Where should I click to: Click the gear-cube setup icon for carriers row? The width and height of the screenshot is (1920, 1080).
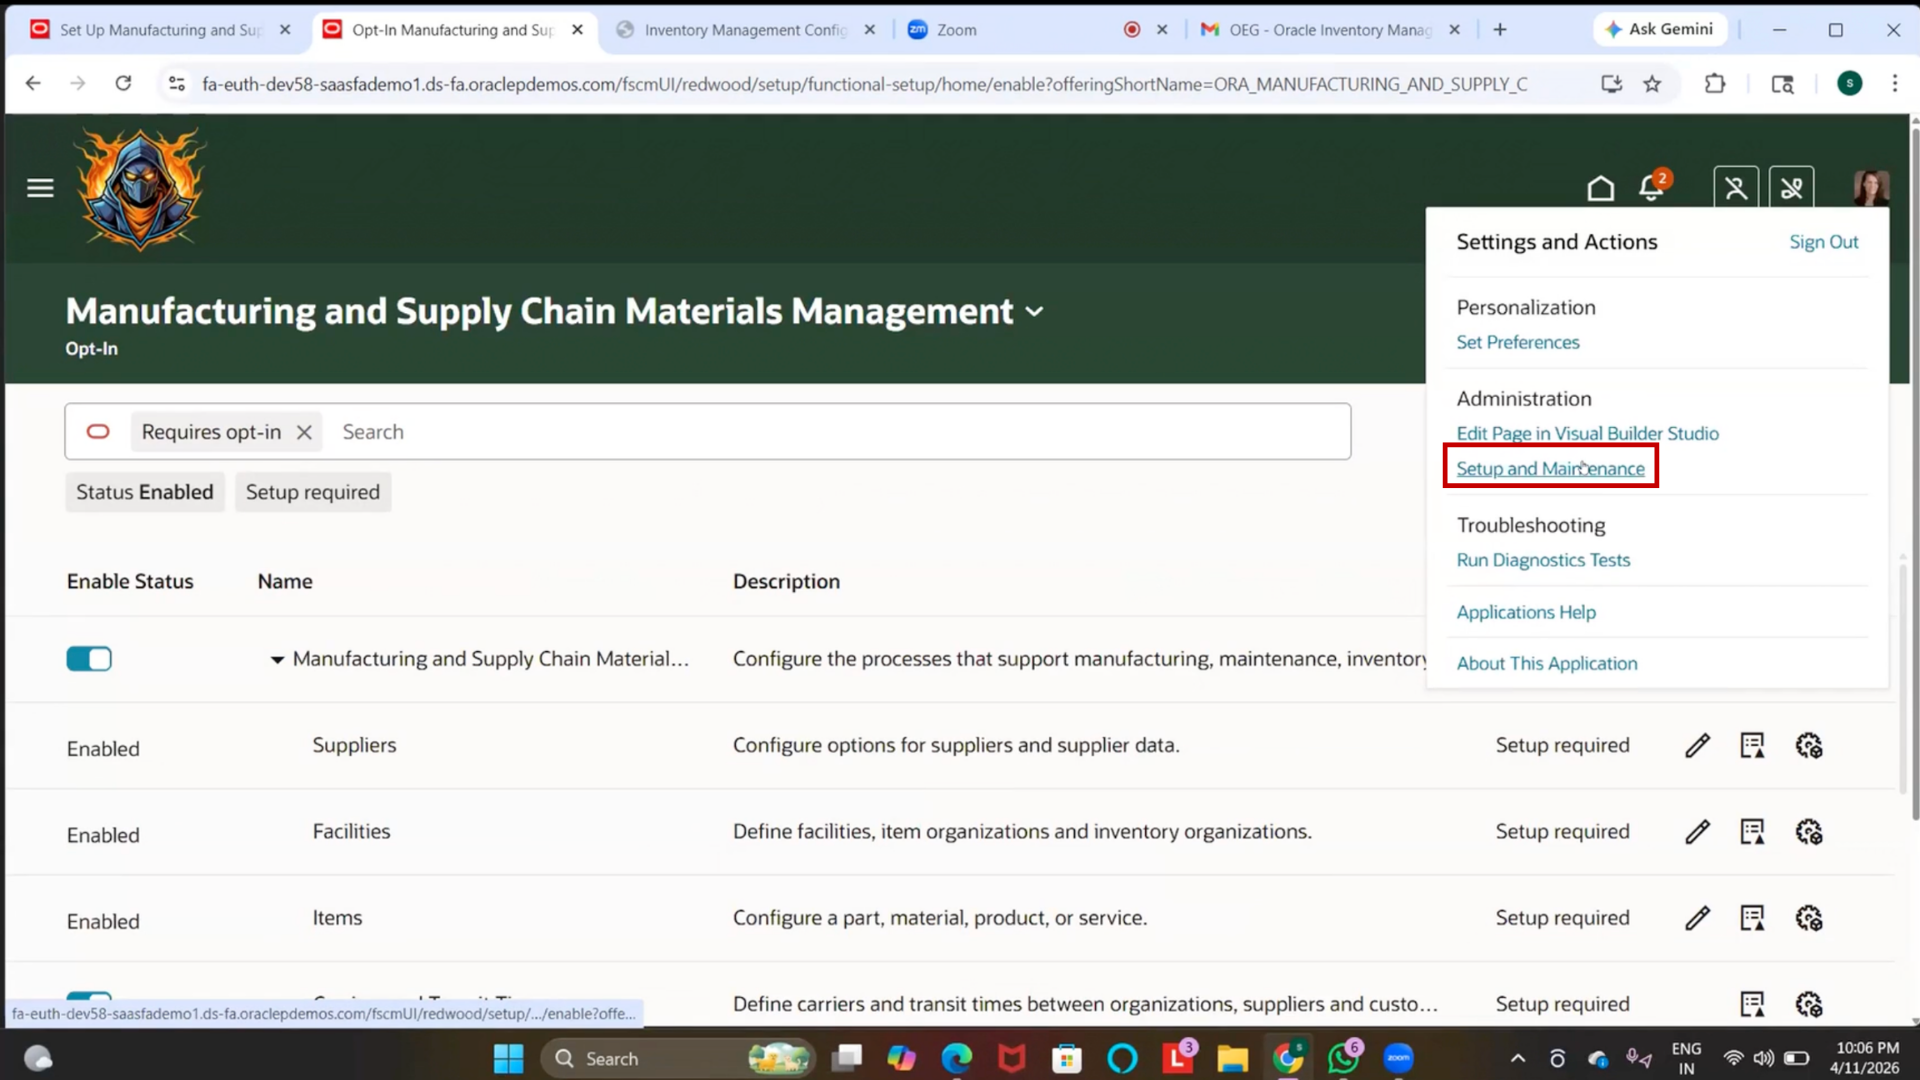tap(1809, 1004)
